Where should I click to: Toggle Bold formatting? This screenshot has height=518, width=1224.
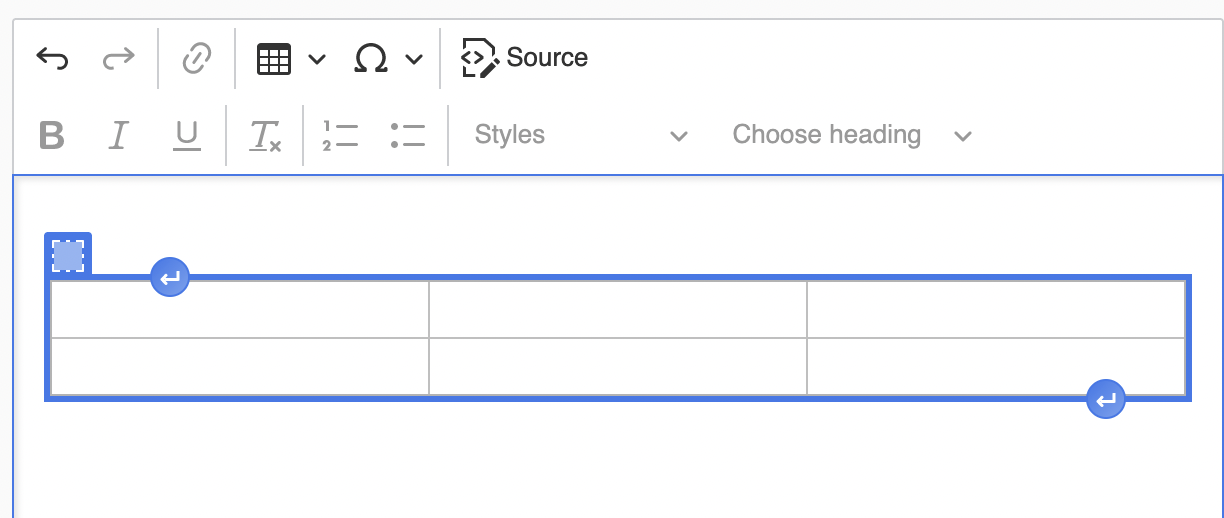click(x=51, y=135)
